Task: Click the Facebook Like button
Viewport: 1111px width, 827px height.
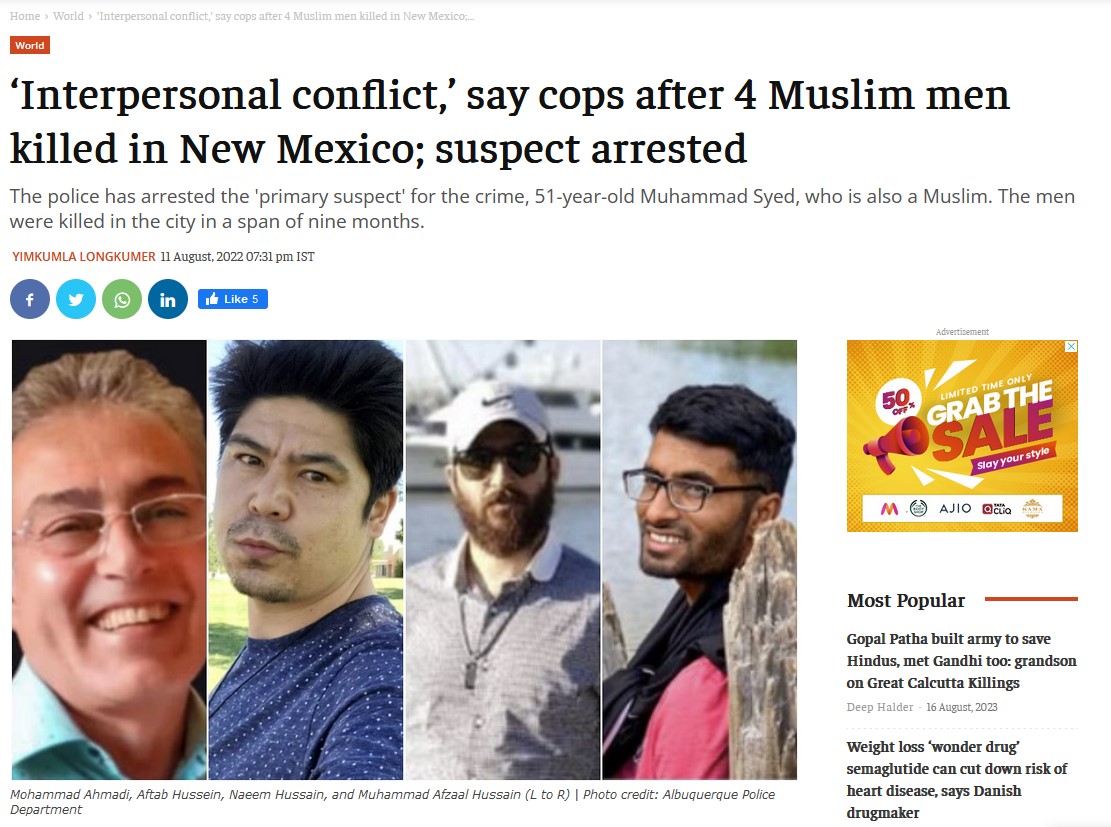Action: pyautogui.click(x=232, y=299)
